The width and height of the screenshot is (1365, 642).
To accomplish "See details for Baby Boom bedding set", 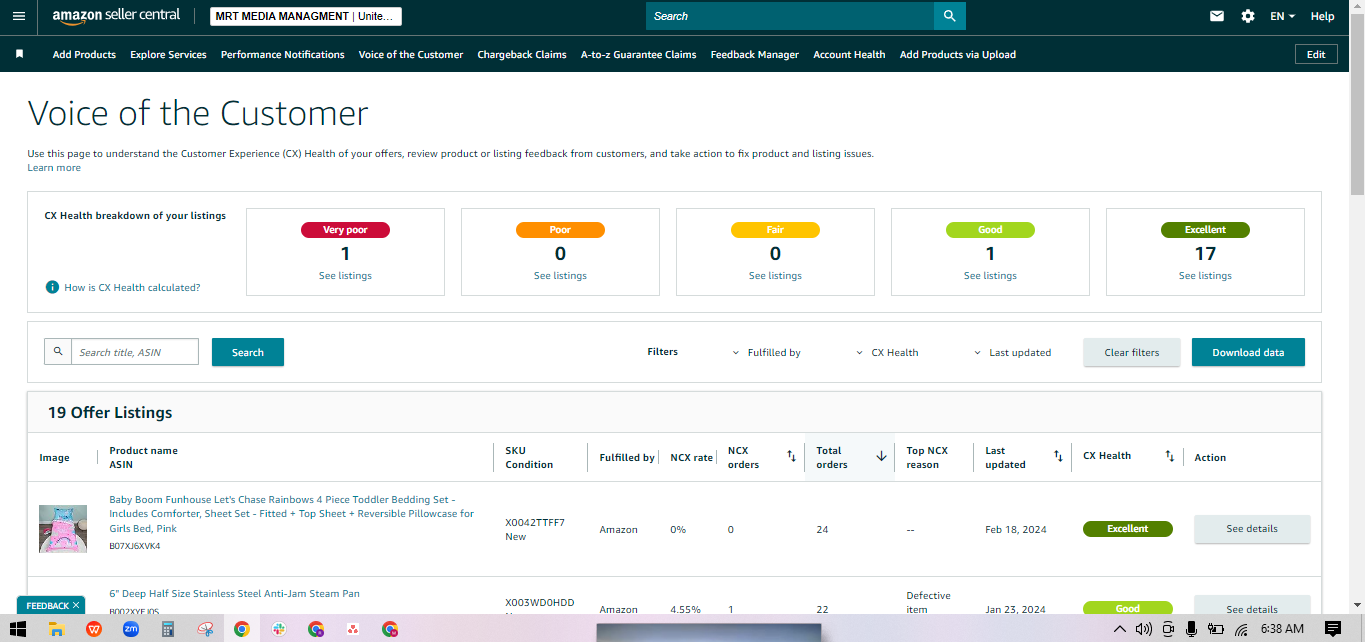I will click(x=1252, y=529).
